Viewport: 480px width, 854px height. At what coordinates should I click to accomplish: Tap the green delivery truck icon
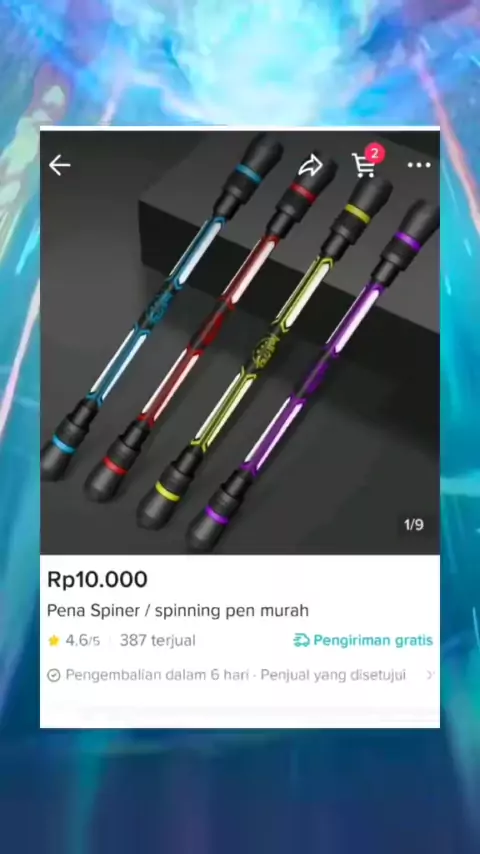click(301, 640)
